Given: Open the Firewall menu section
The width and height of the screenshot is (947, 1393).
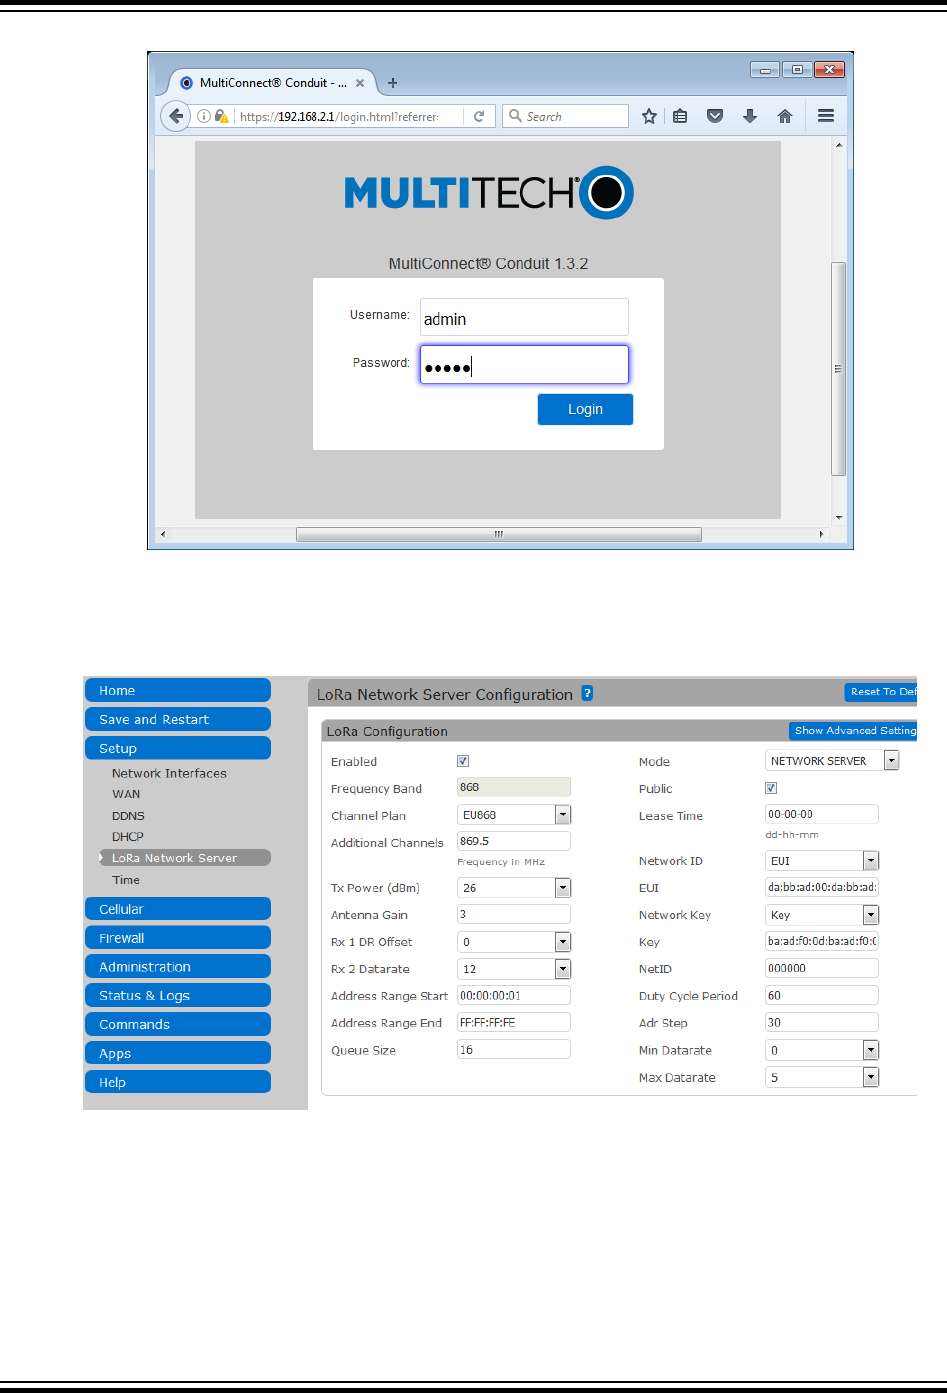Looking at the screenshot, I should click(177, 938).
